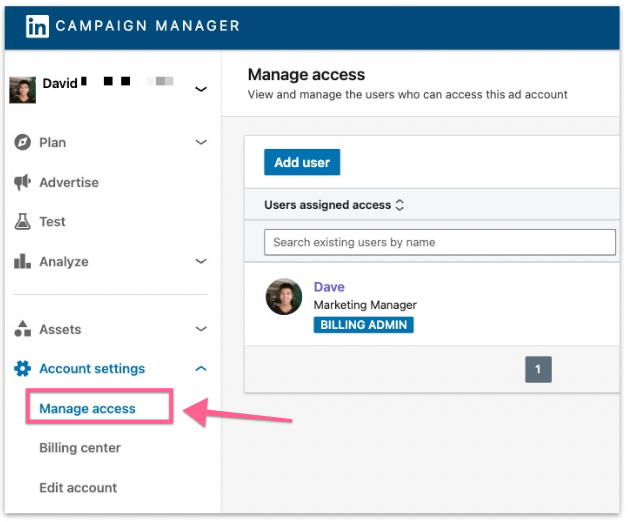Click the Test flask icon

pos(22,222)
